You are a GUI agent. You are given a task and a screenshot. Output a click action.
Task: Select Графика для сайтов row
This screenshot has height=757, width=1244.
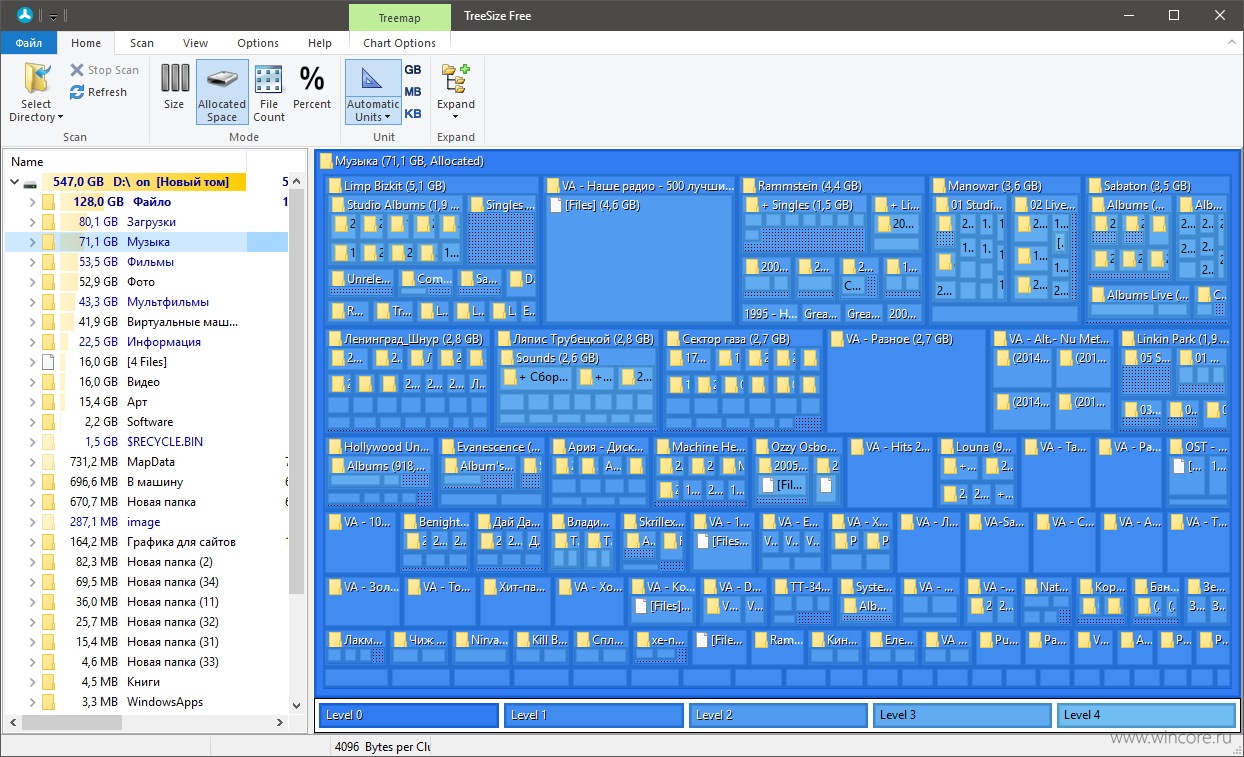(147, 542)
